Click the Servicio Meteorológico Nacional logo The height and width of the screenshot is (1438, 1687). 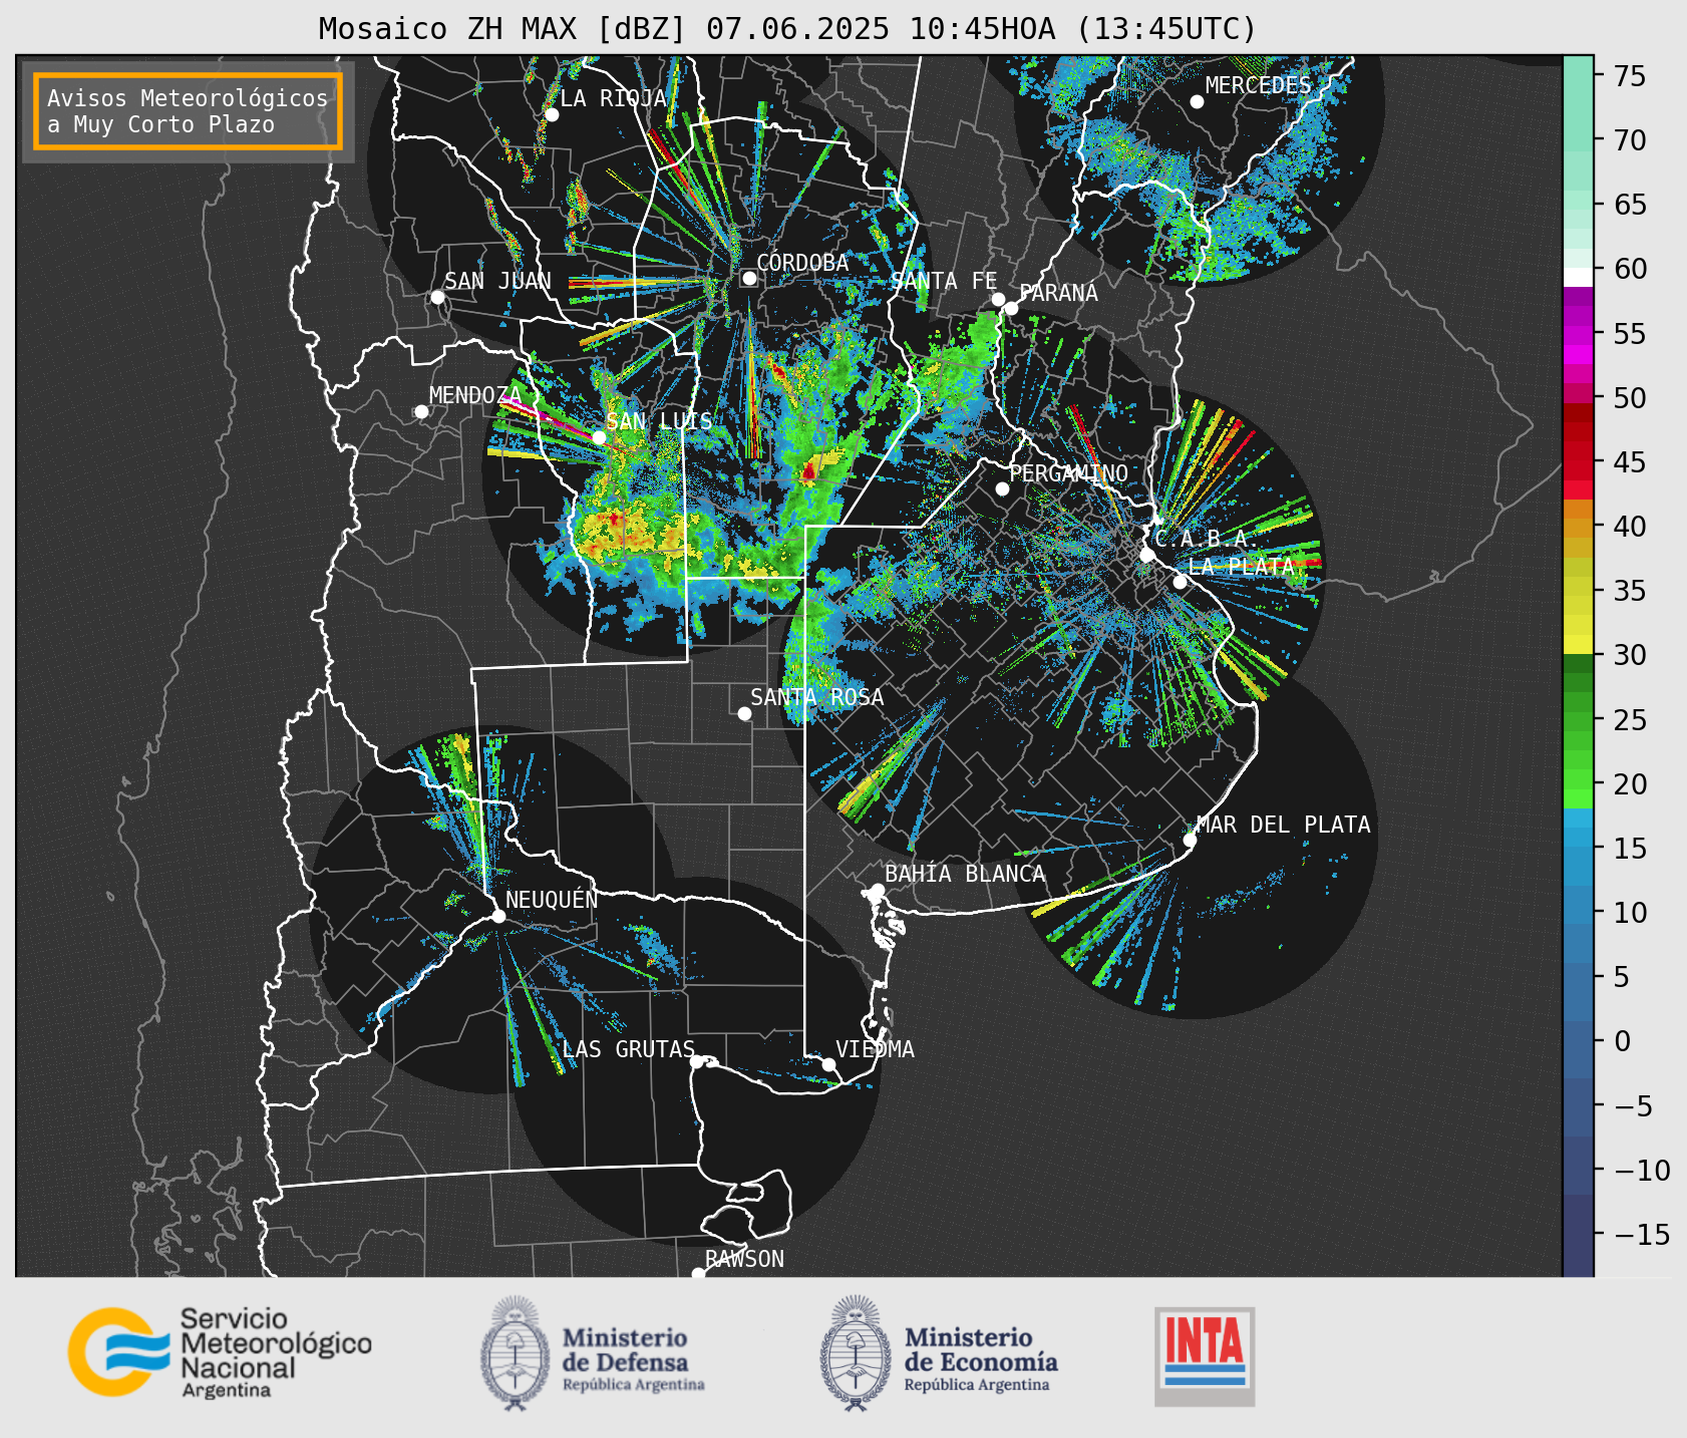220,1352
